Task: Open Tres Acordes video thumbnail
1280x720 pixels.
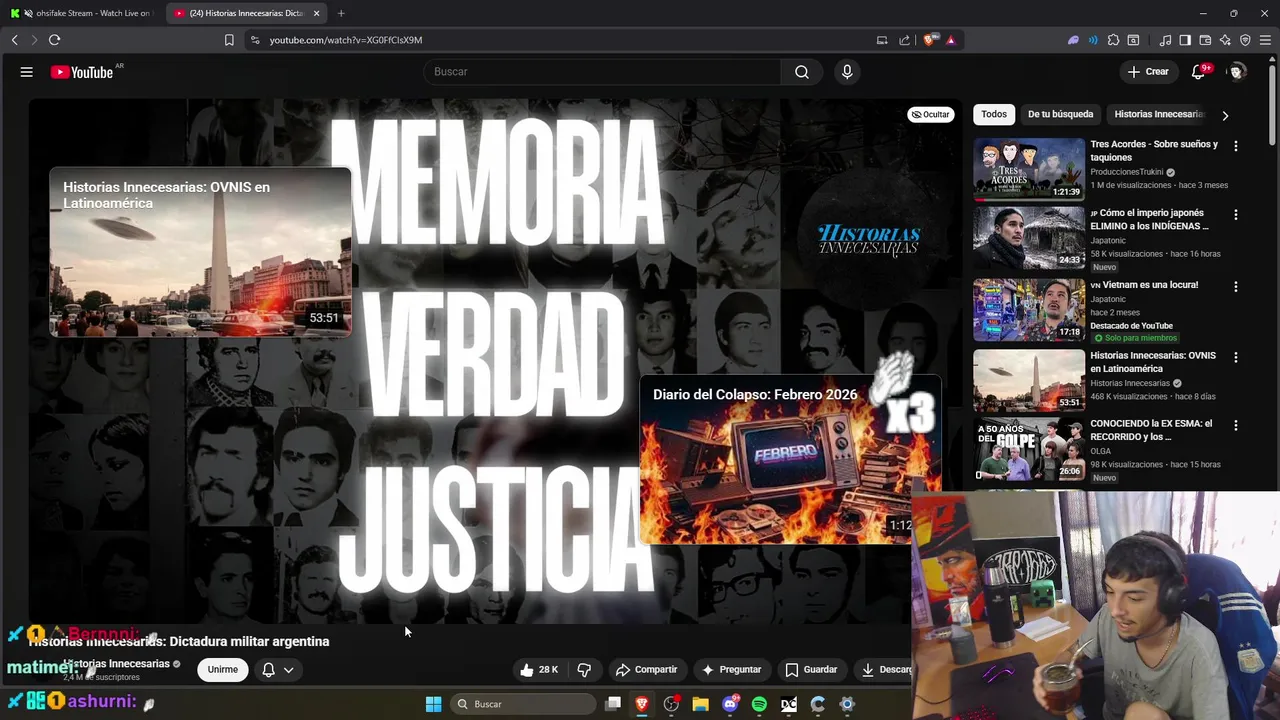Action: coord(1029,169)
